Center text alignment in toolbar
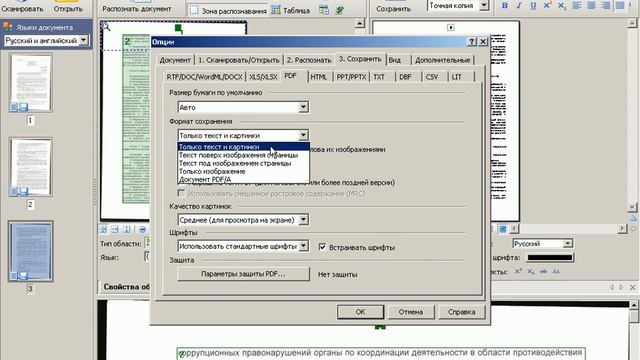Viewport: 640px width, 360px height. (x=591, y=5)
